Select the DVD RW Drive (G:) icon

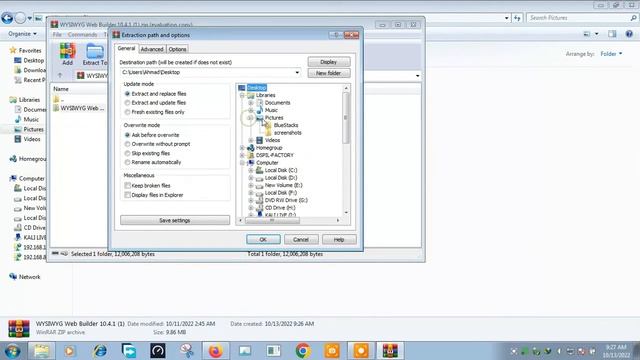pos(260,200)
